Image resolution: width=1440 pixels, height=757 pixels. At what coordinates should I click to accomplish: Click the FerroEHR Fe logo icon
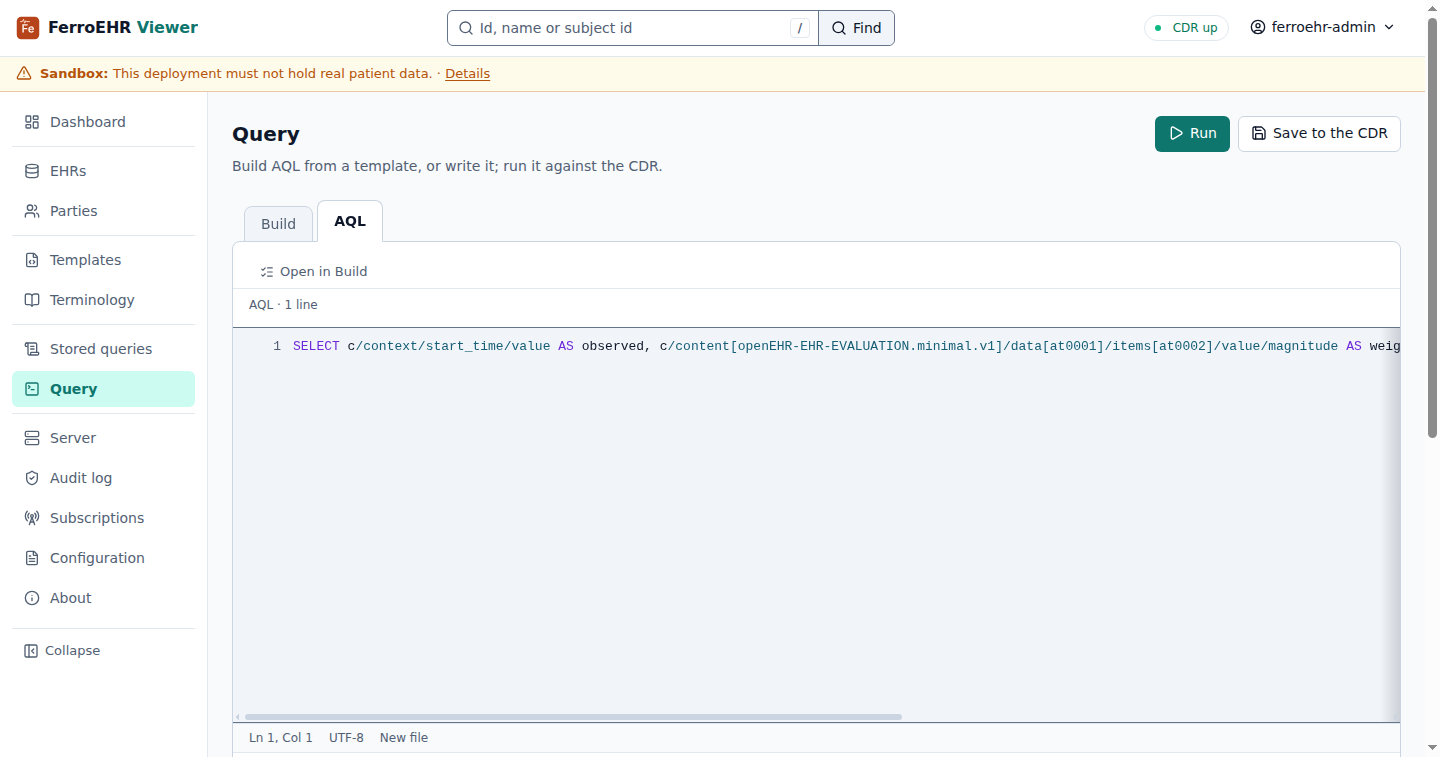click(x=28, y=28)
